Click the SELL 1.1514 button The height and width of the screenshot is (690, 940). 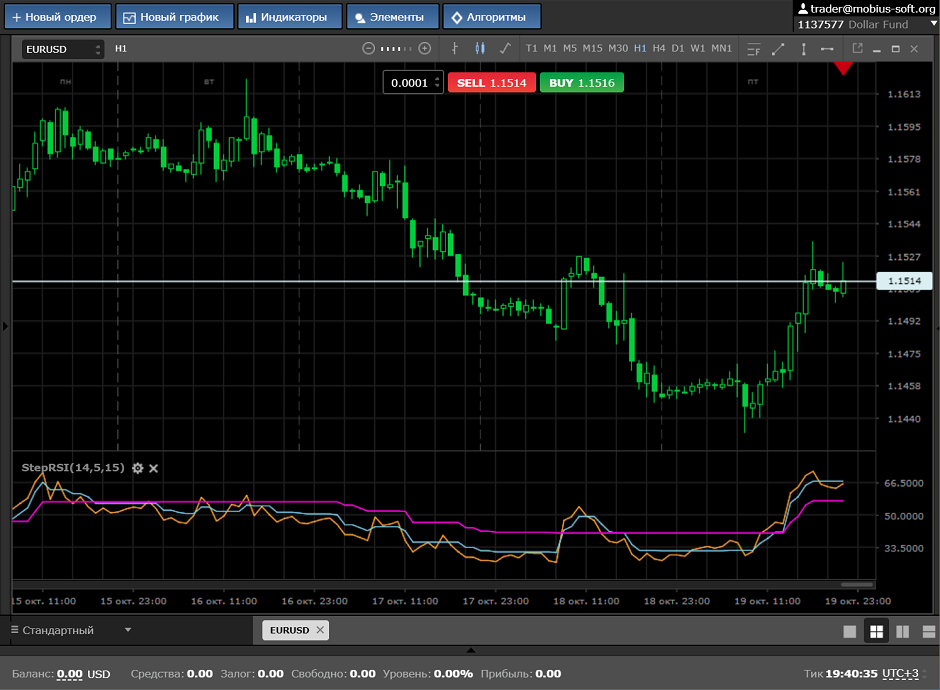click(x=491, y=83)
